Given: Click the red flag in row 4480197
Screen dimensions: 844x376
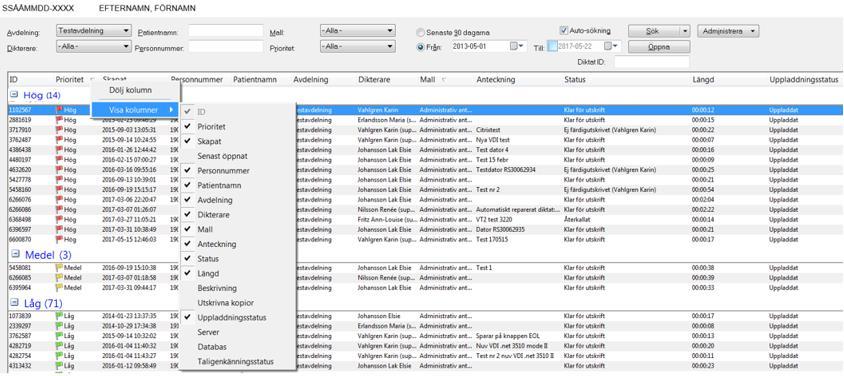Looking at the screenshot, I should [59, 159].
